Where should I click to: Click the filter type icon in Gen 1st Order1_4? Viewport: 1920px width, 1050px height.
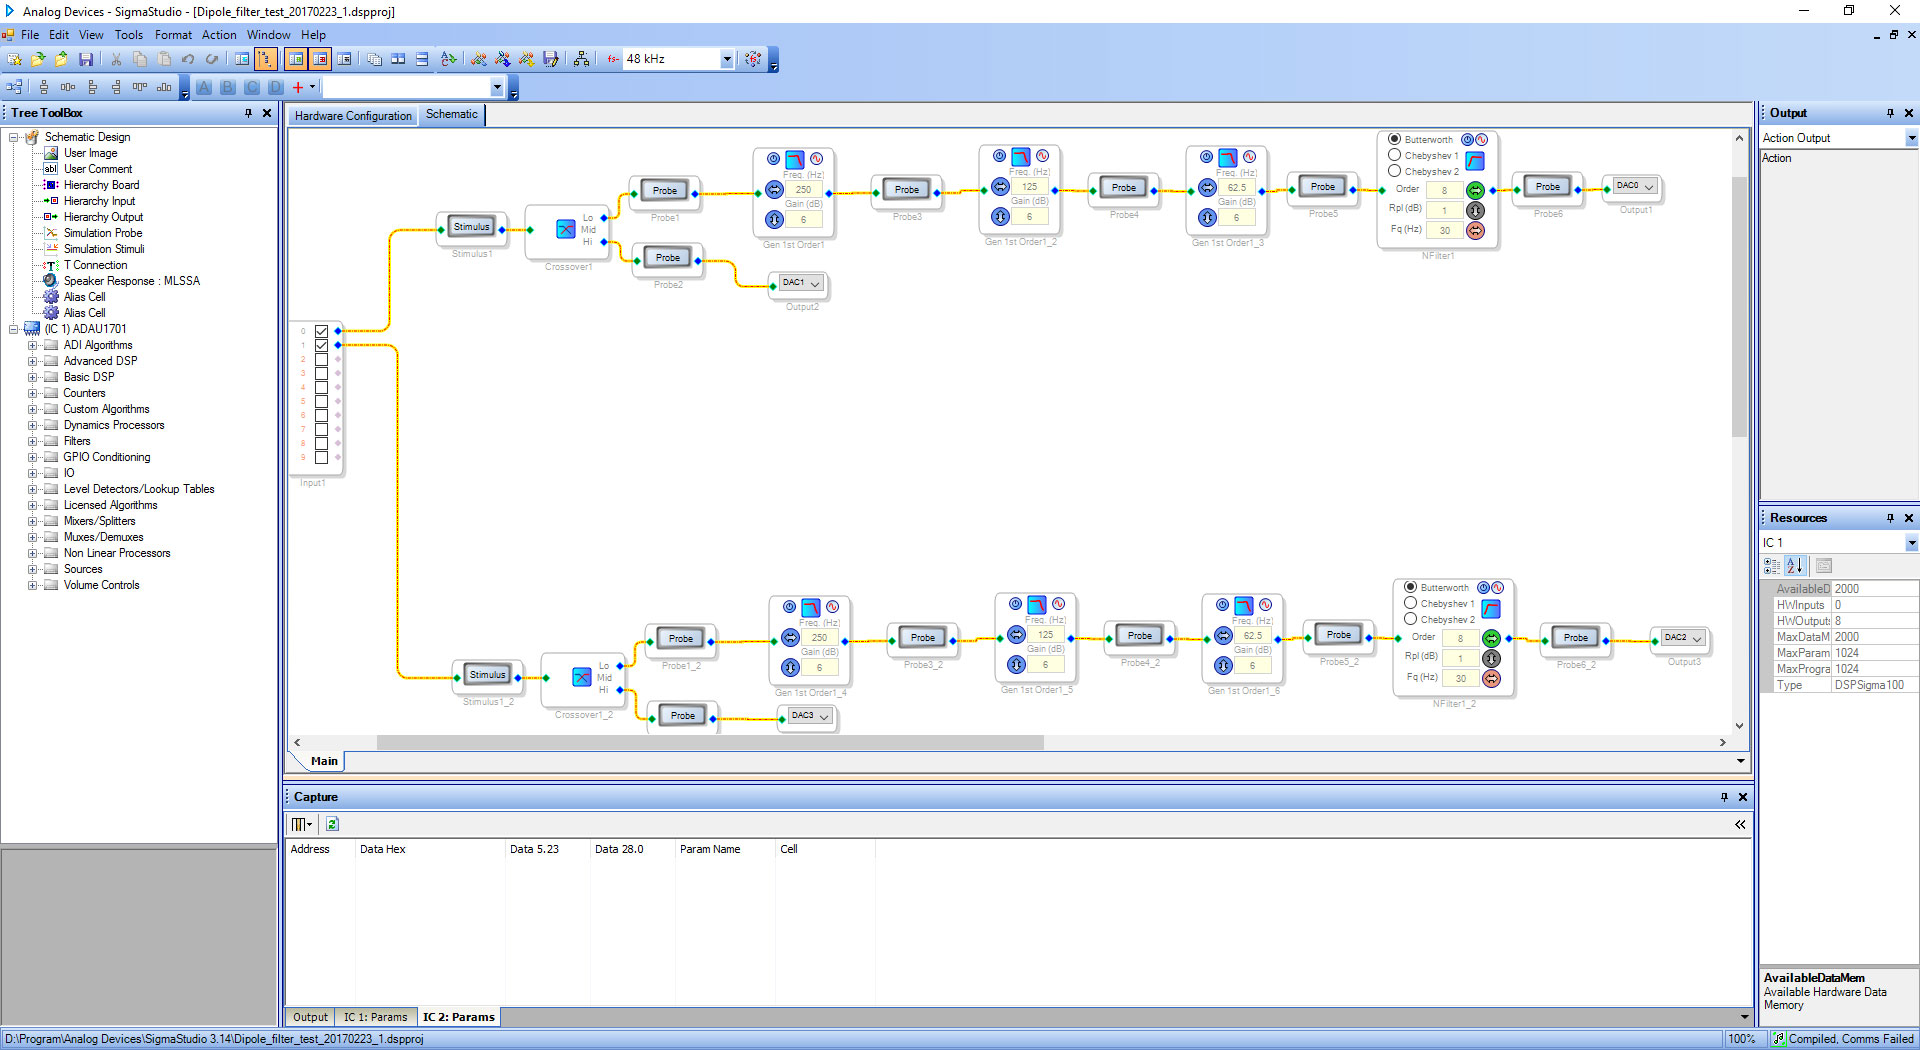tap(811, 608)
